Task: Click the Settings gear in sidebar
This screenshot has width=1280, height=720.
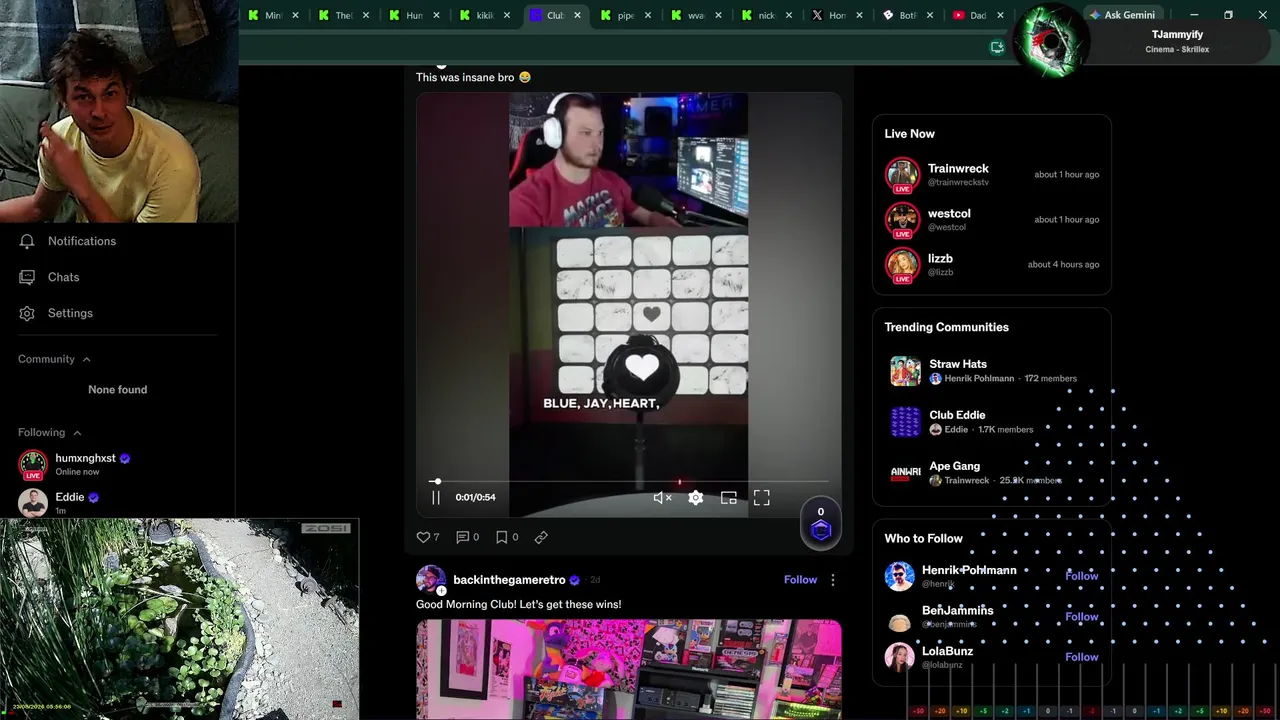Action: tap(27, 313)
